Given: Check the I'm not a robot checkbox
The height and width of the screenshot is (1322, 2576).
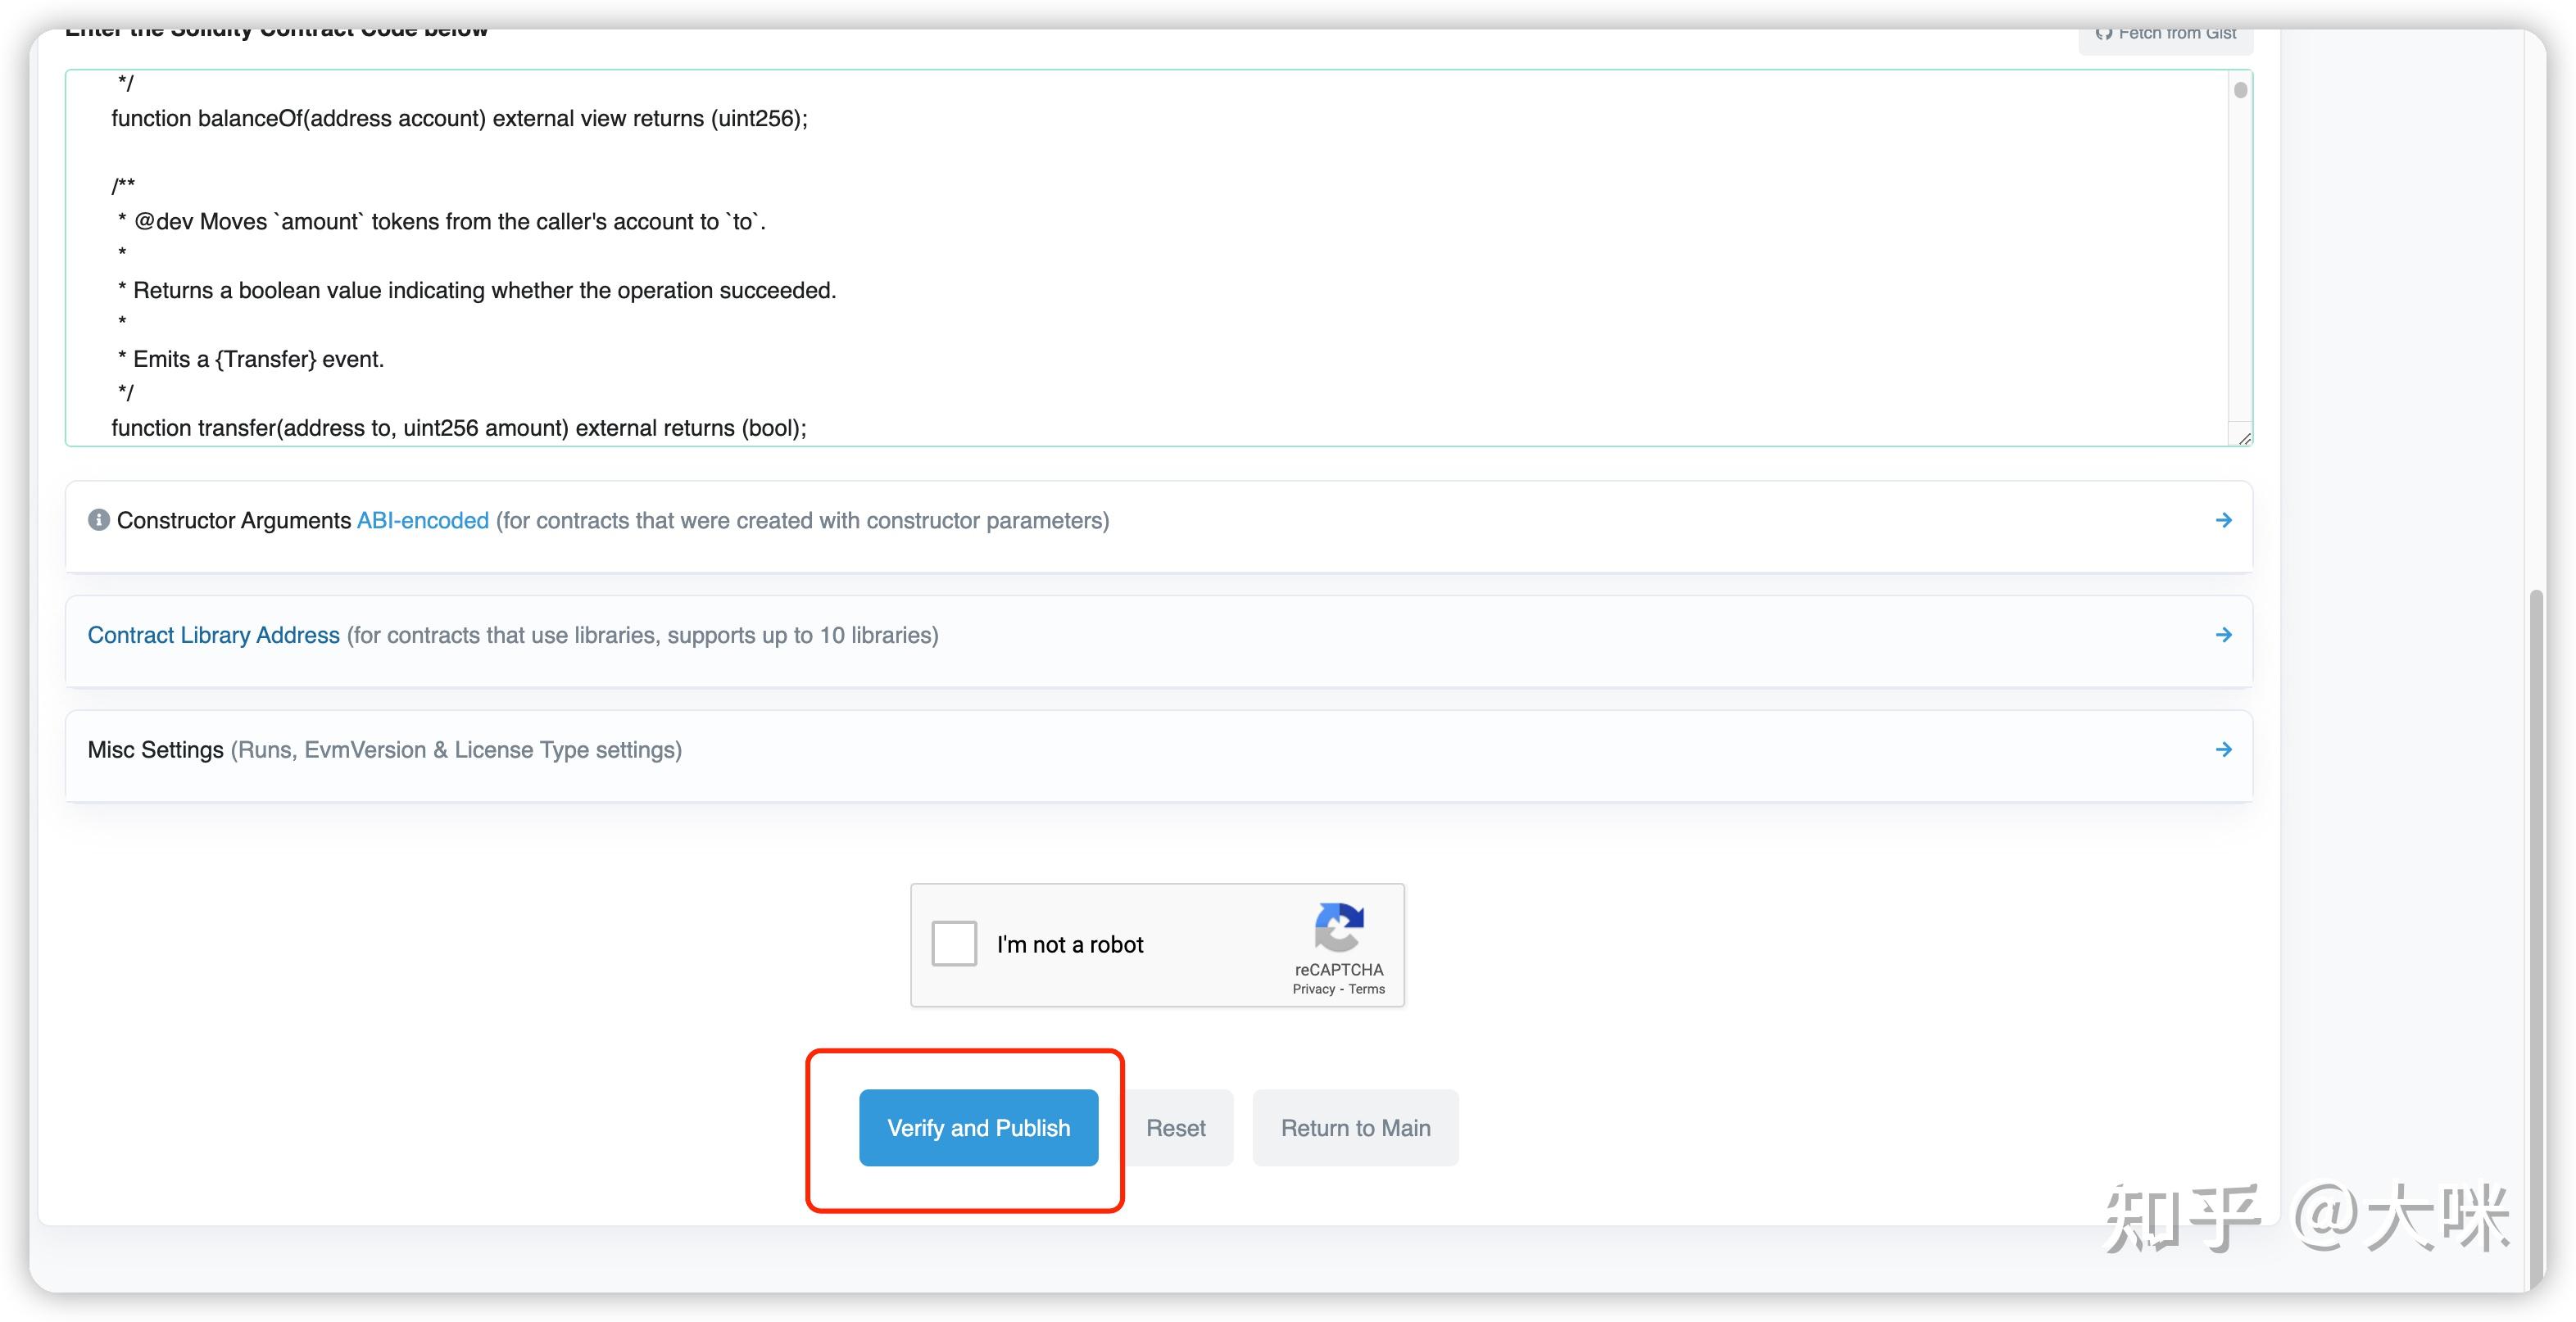Looking at the screenshot, I should tap(954, 943).
